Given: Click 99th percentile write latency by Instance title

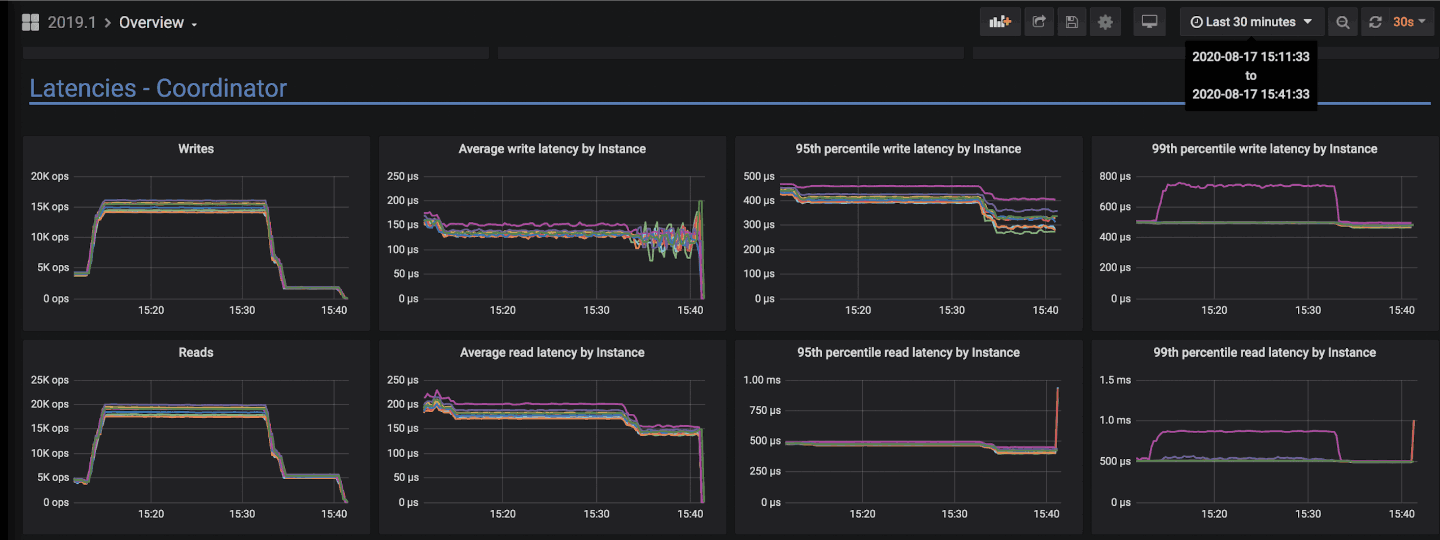Looking at the screenshot, I should point(1264,149).
